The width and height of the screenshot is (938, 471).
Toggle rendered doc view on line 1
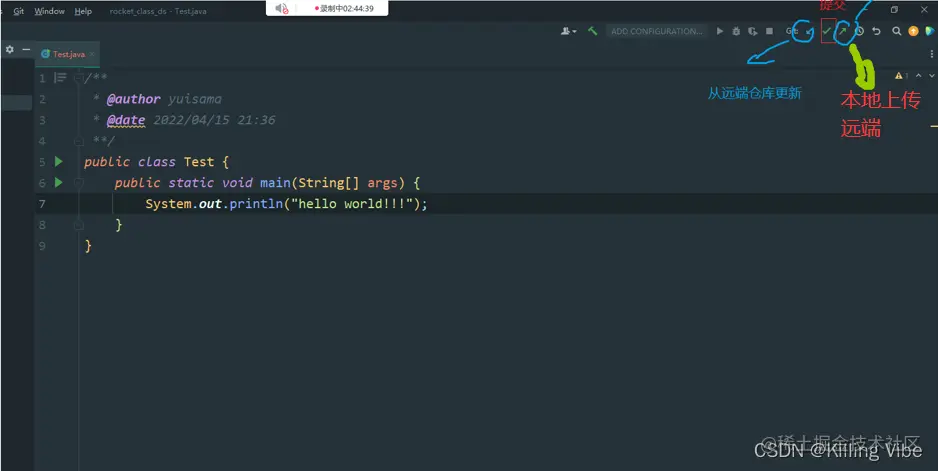[x=60, y=78]
